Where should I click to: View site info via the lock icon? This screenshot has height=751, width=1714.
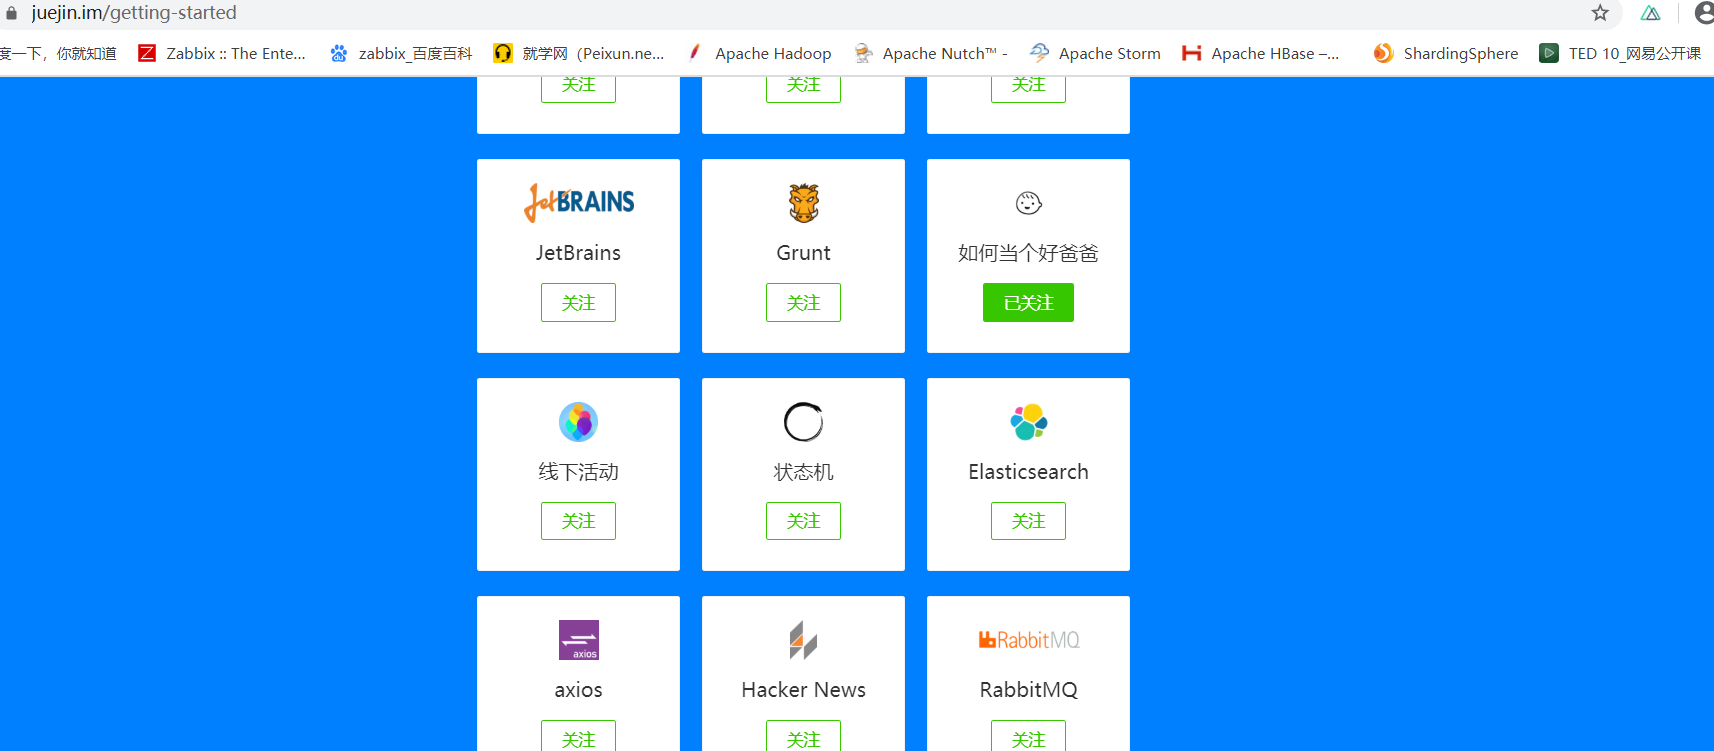tap(12, 13)
